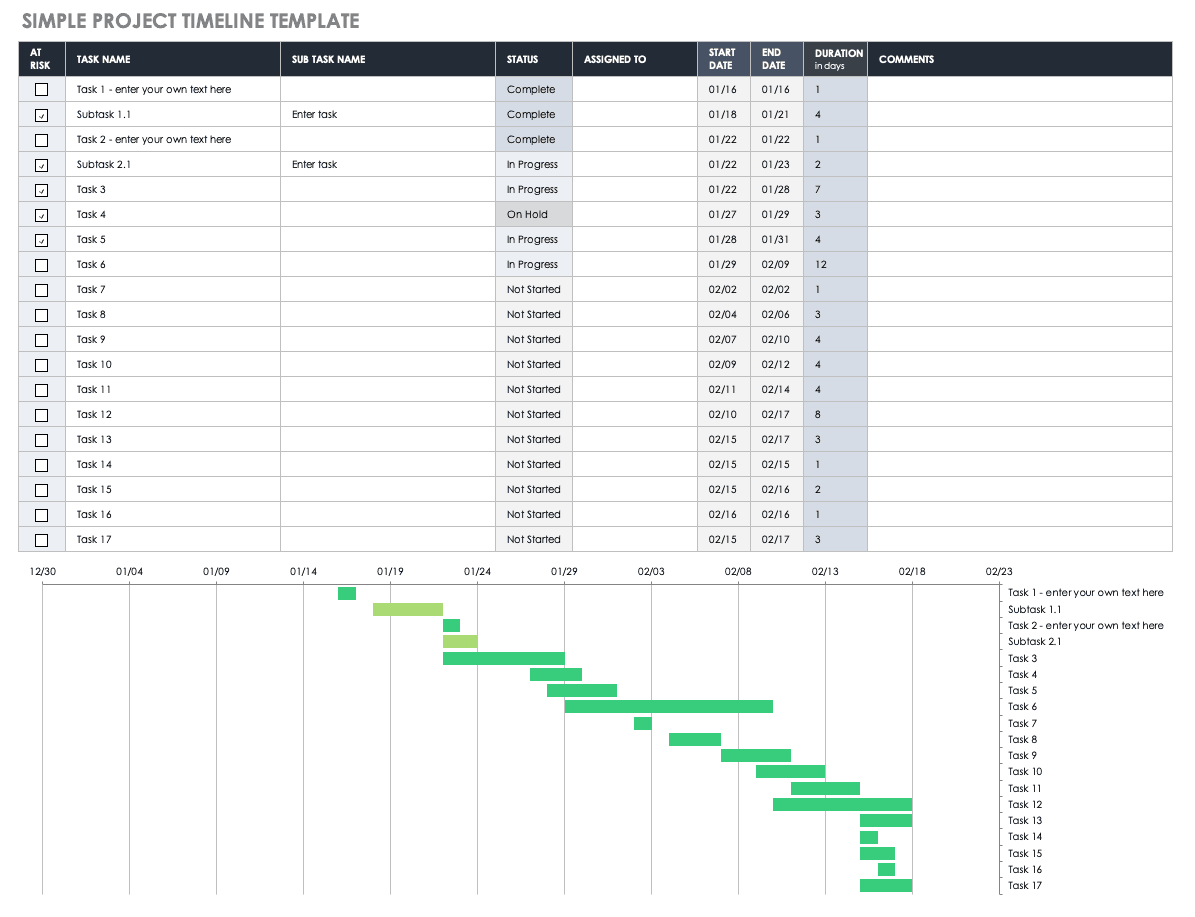Uncheck the At Risk box for Task 4
The height and width of the screenshot is (917, 1195).
pos(41,214)
